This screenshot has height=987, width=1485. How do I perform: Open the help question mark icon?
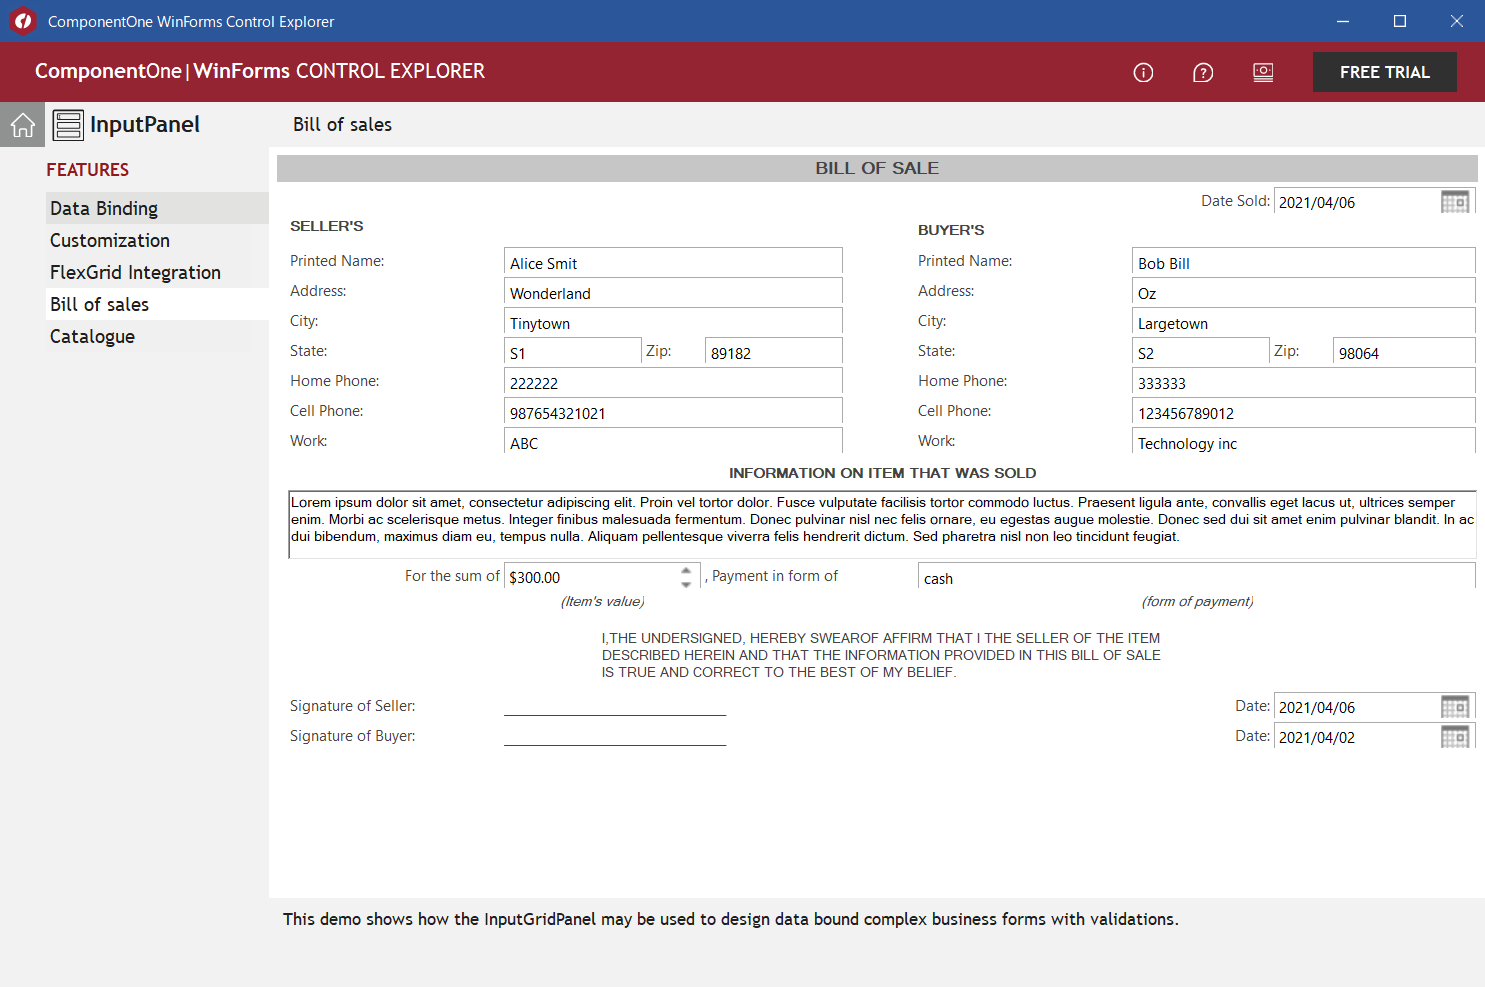[1203, 72]
